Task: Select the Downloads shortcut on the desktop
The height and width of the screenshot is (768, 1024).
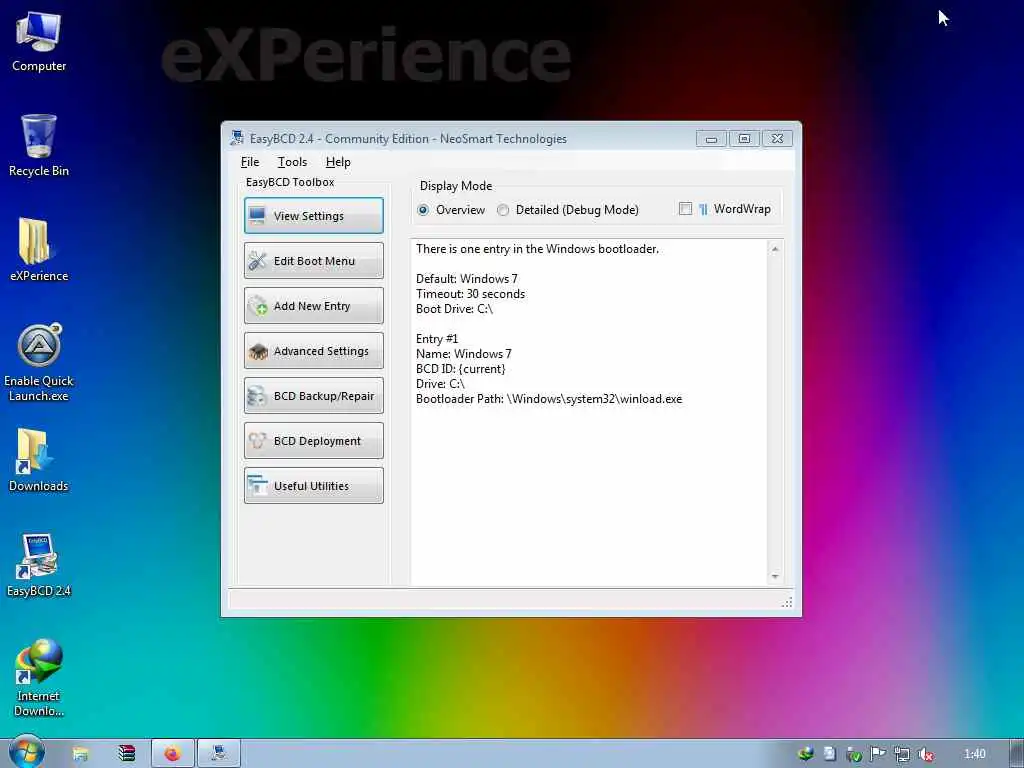Action: (x=39, y=460)
